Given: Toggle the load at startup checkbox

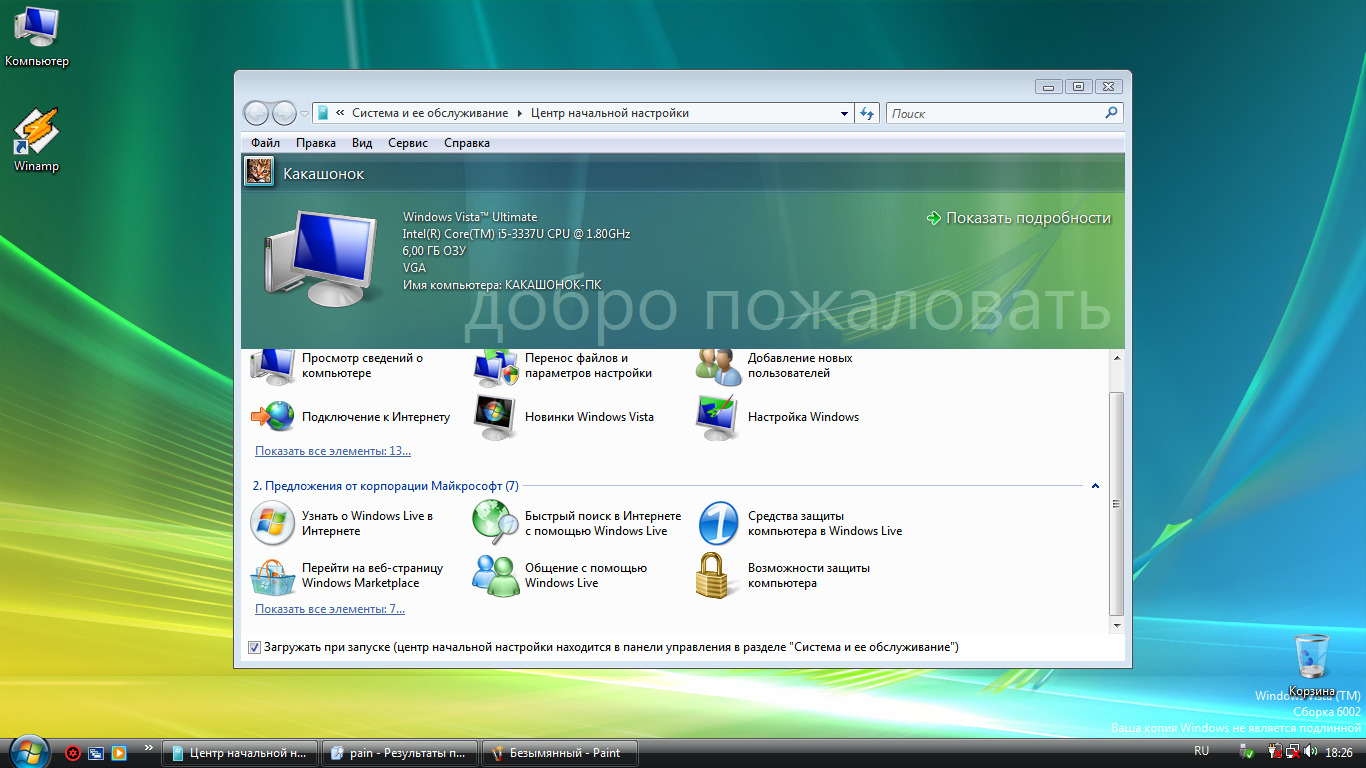Looking at the screenshot, I should click(254, 647).
